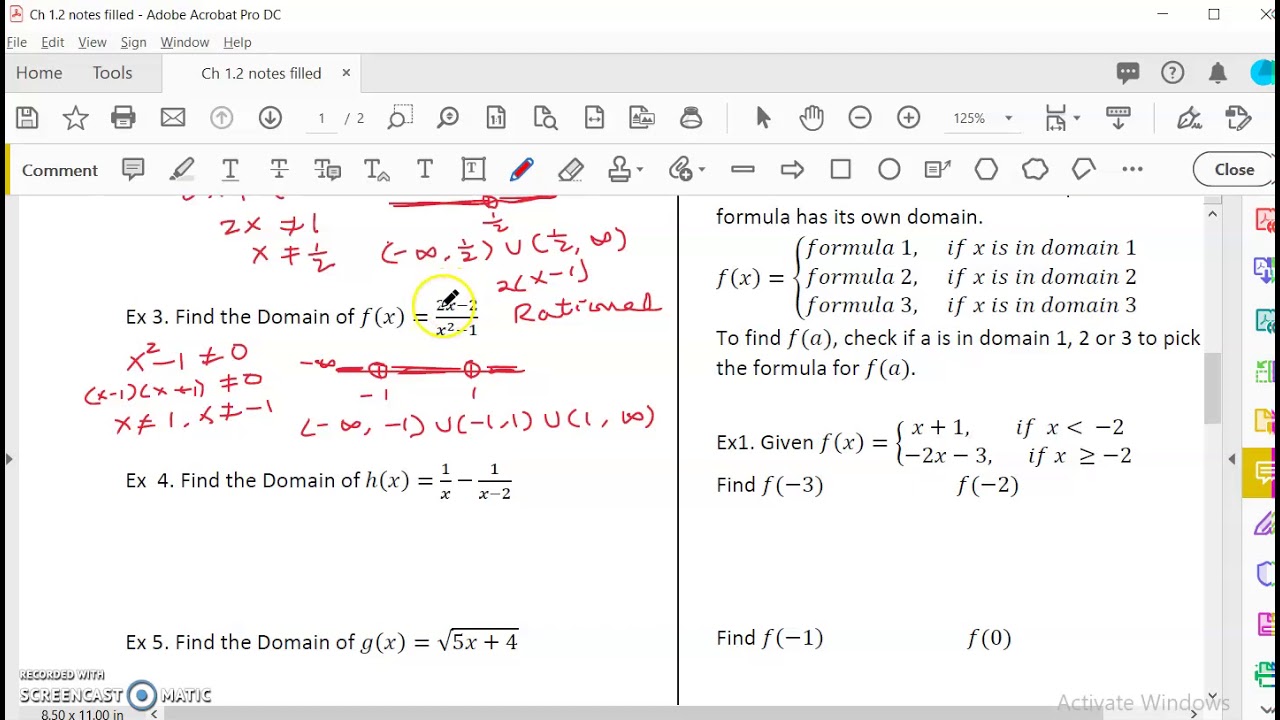1280x720 pixels.
Task: Send the file by email via the envelope icon
Action: click(x=173, y=118)
